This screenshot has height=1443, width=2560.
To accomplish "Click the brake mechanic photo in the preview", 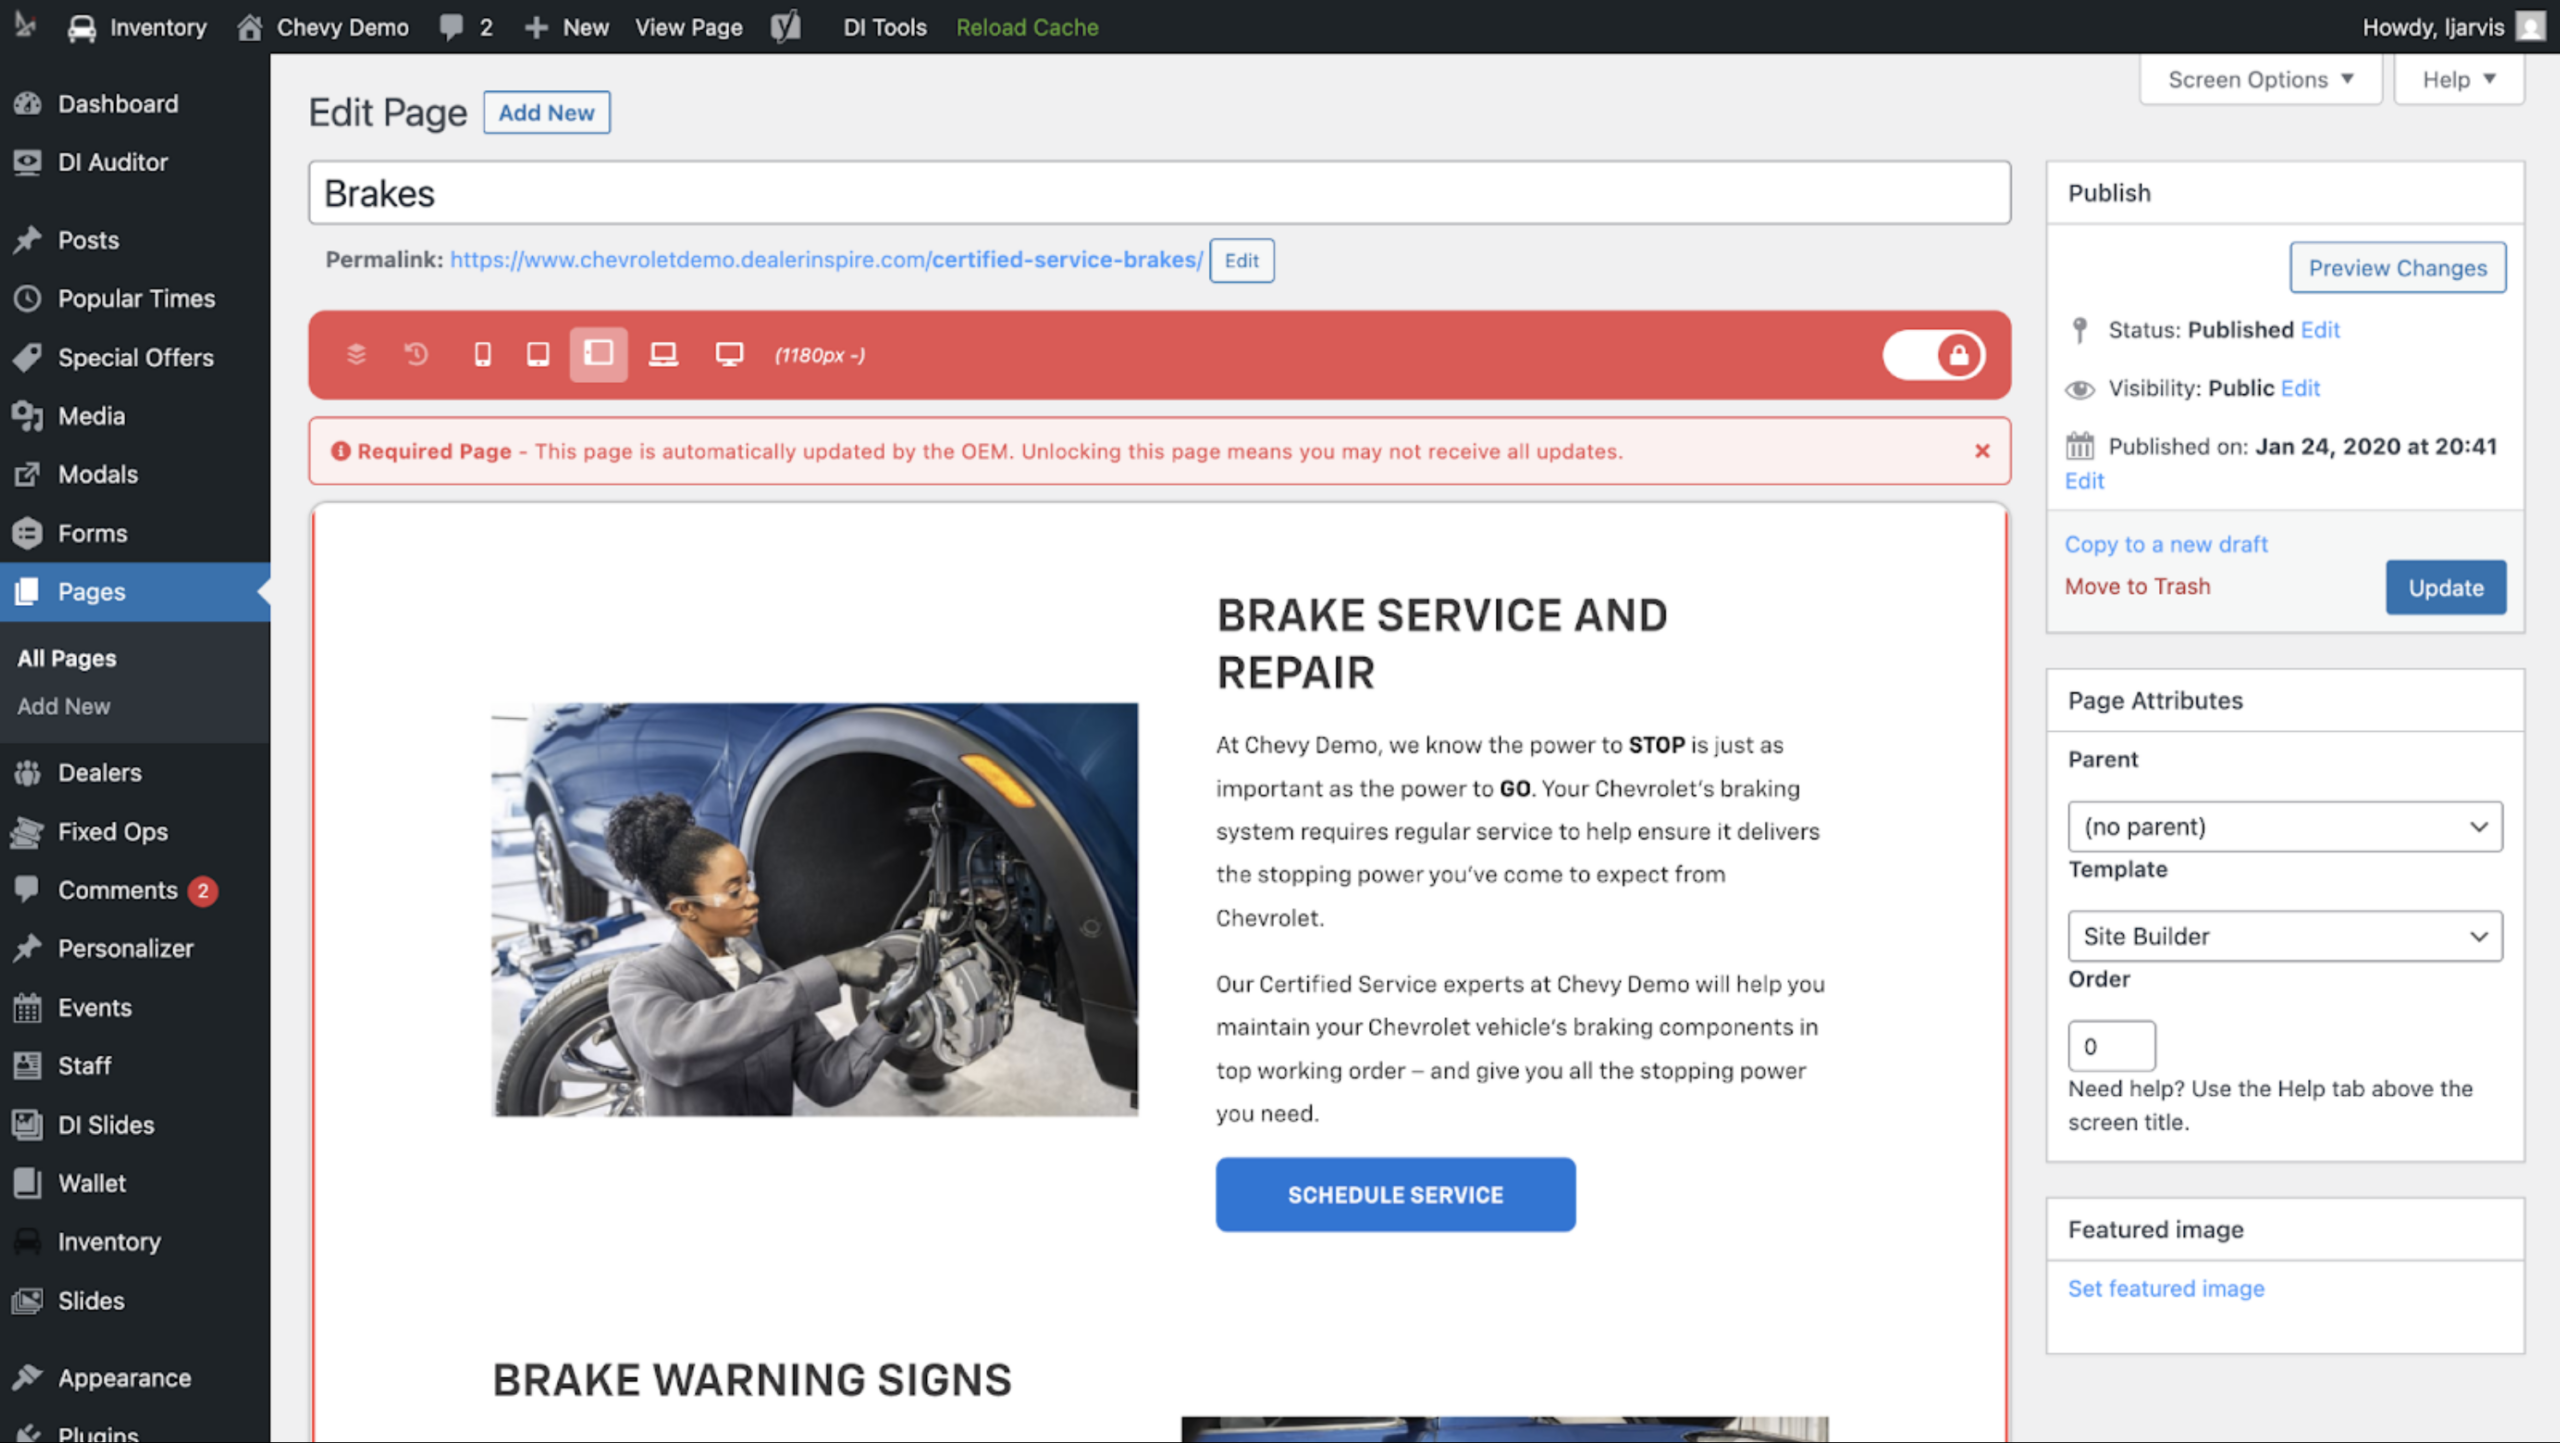I will coord(814,909).
